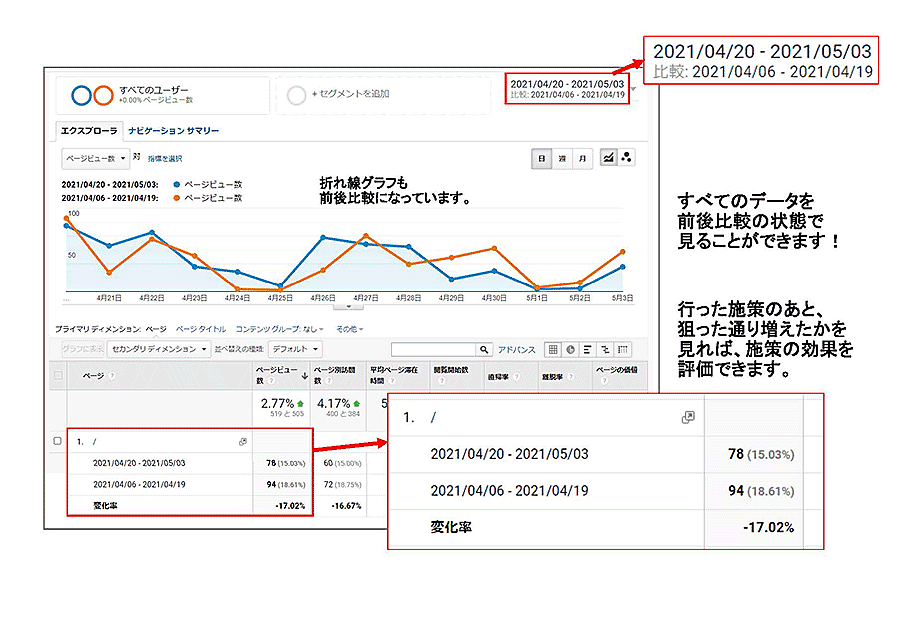Select the comparison view icon

(x=605, y=349)
